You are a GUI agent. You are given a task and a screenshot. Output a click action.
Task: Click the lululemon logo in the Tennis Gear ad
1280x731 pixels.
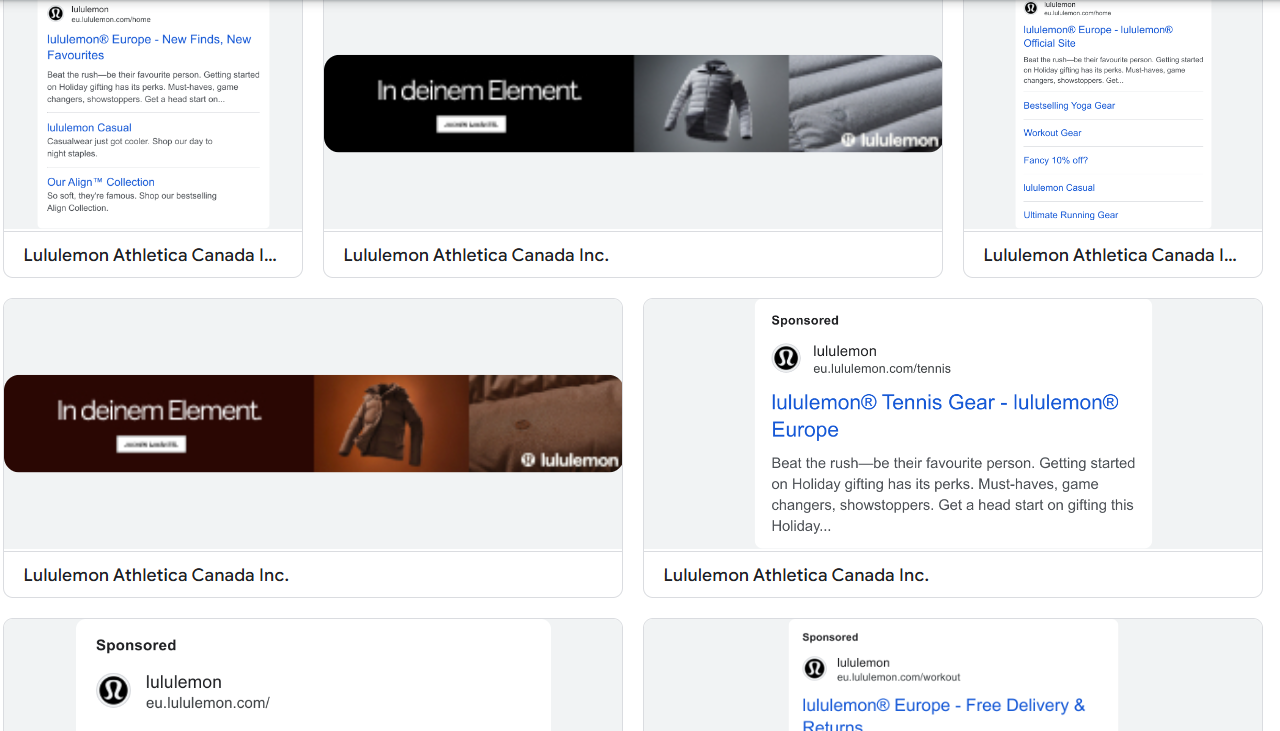(786, 358)
